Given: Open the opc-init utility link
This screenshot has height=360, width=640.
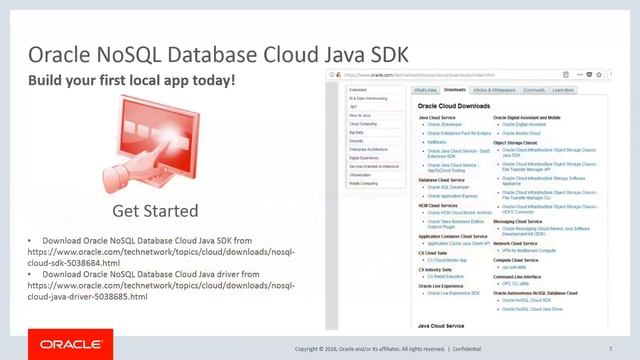Looking at the screenshot, I should [514, 267].
